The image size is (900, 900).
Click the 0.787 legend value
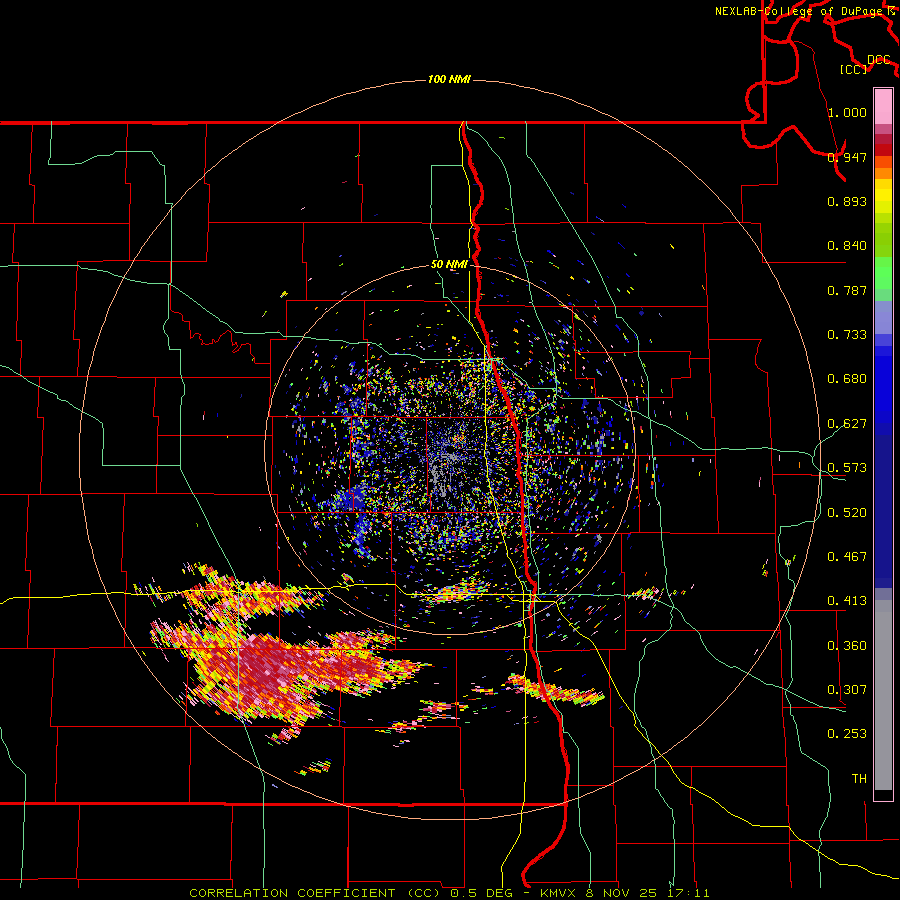point(847,290)
